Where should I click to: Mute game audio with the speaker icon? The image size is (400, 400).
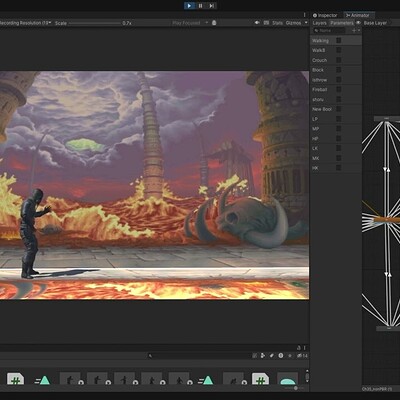257,23
